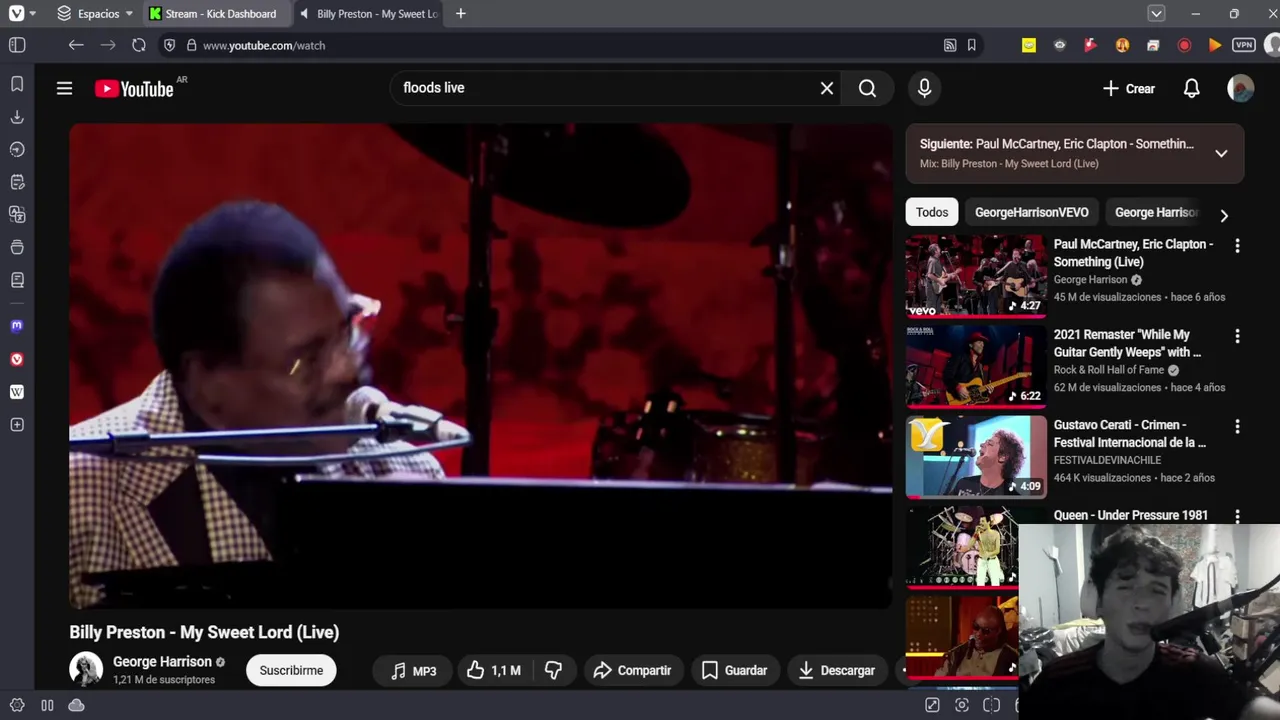
Task: Reload the current YouTube page
Action: [139, 45]
